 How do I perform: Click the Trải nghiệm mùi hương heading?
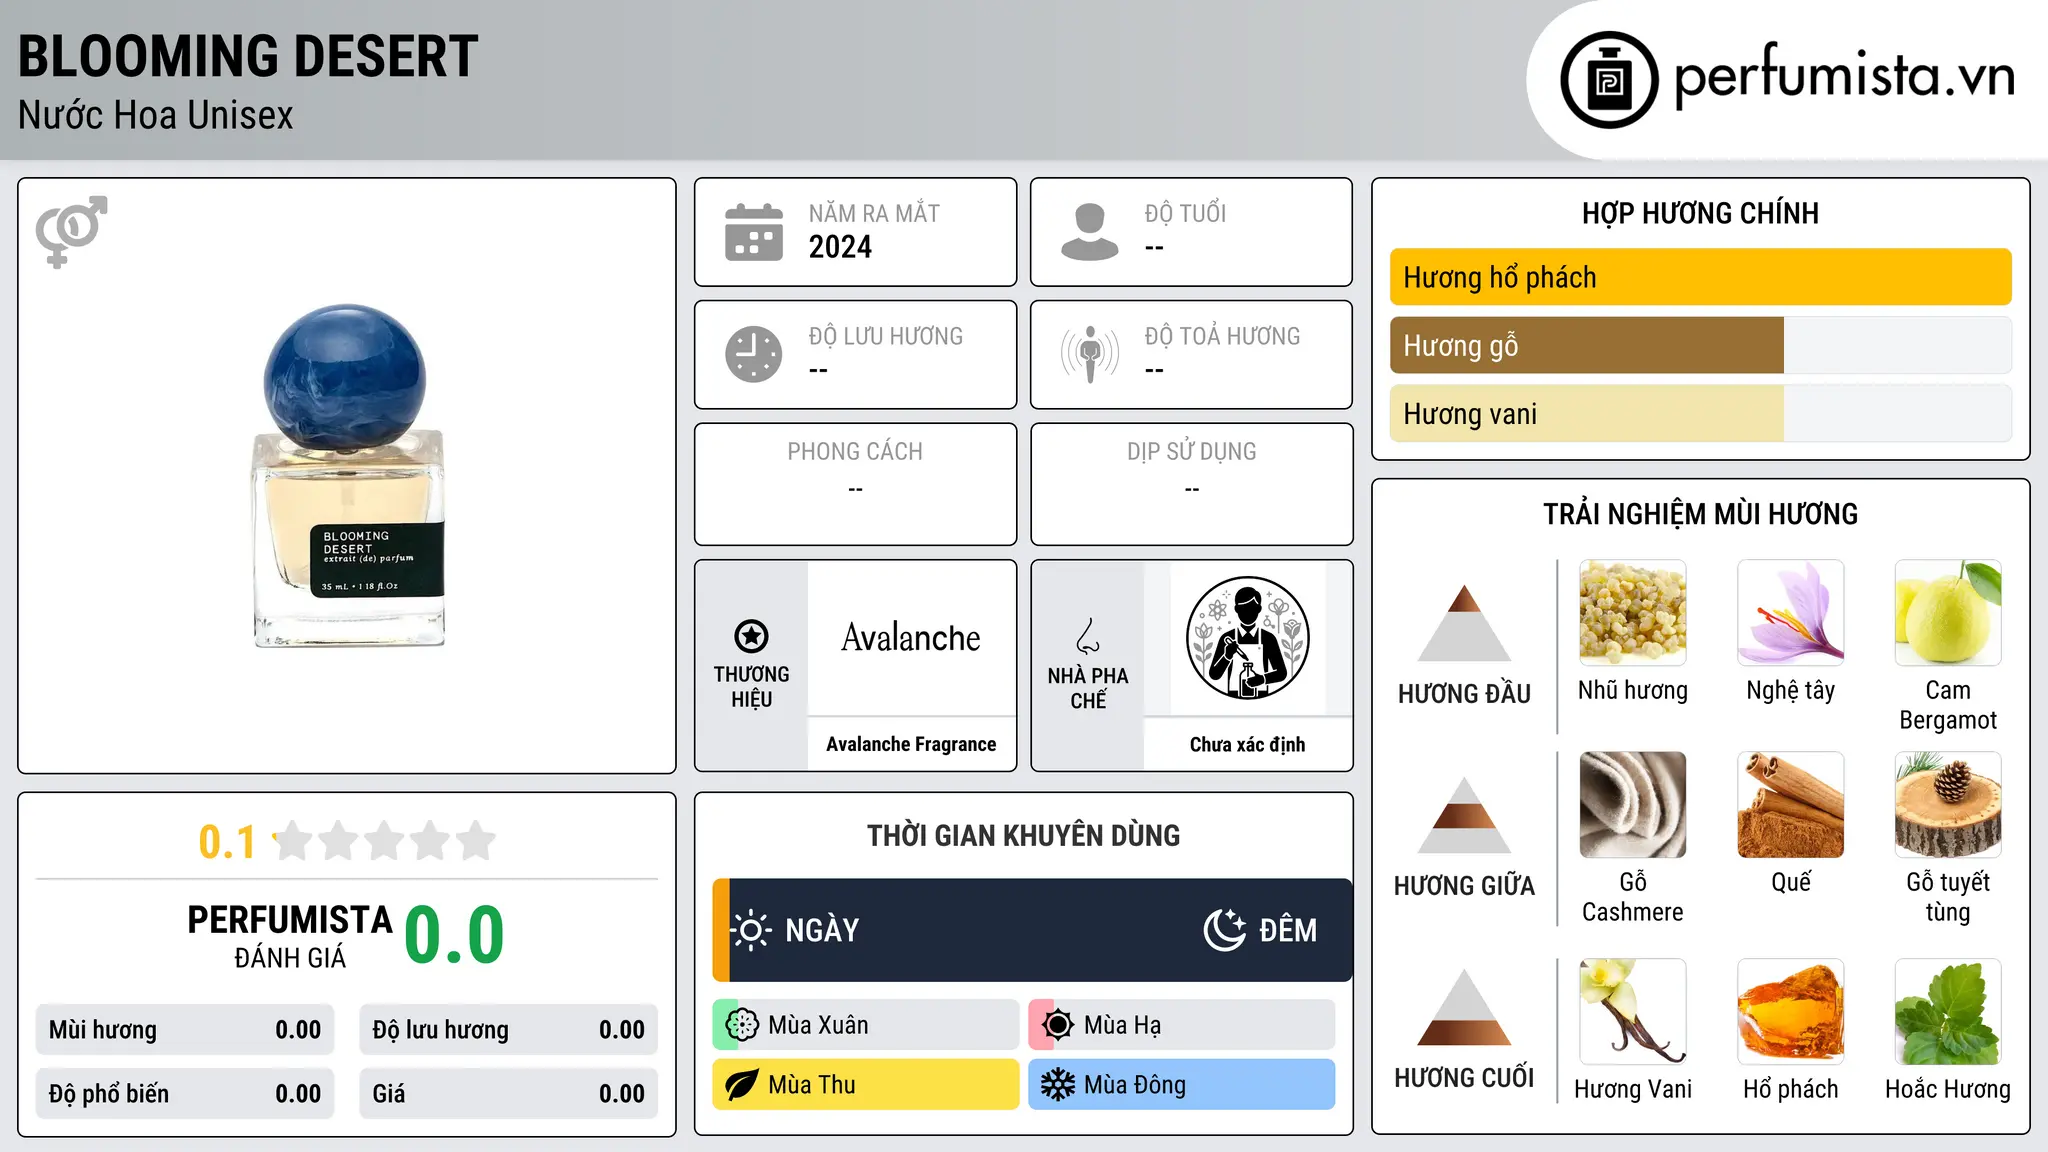(x=1700, y=514)
